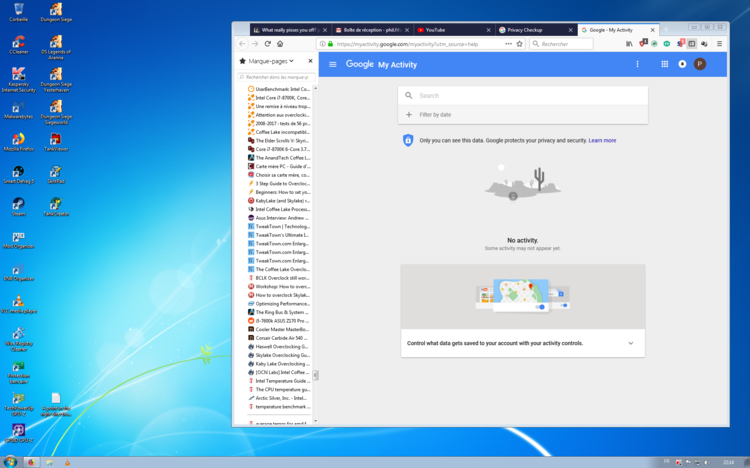Click the red shield extension icon
Viewport: 750px width, 468px height.
coord(643,44)
